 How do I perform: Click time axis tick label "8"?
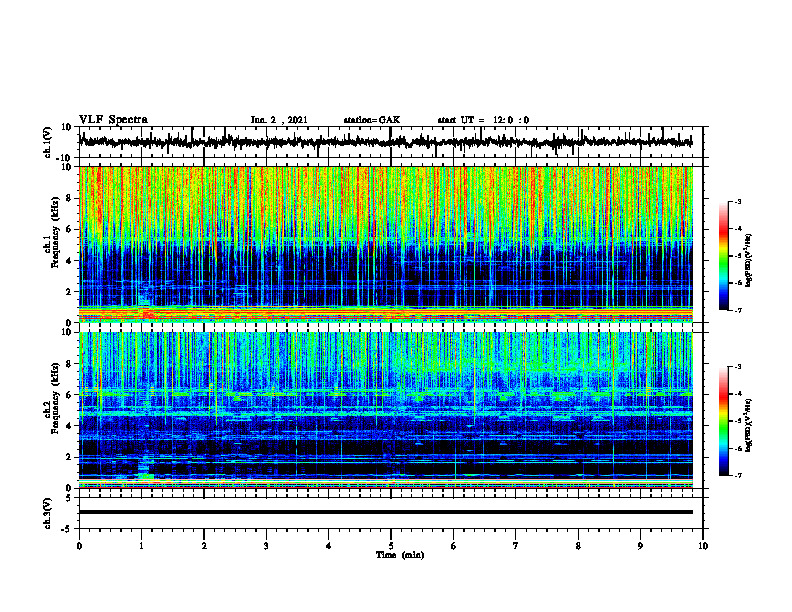pos(578,546)
